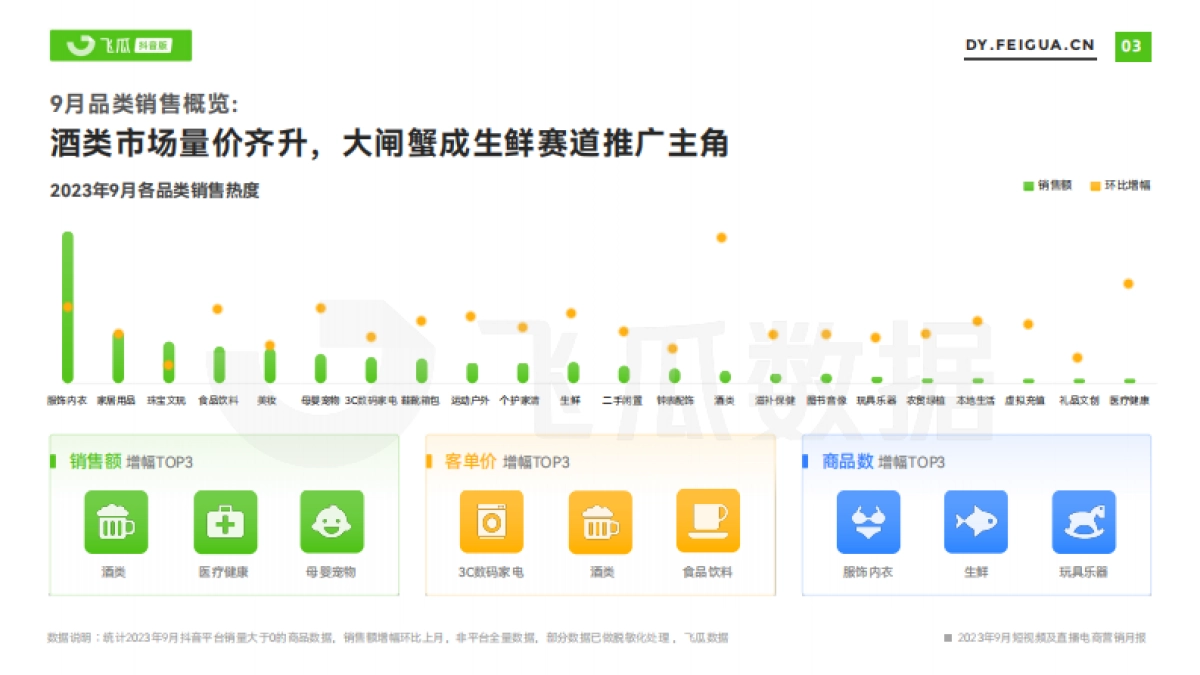Select the 医疗健康 category axis label
Image resolution: width=1200 pixels, height=675 pixels.
click(1132, 400)
